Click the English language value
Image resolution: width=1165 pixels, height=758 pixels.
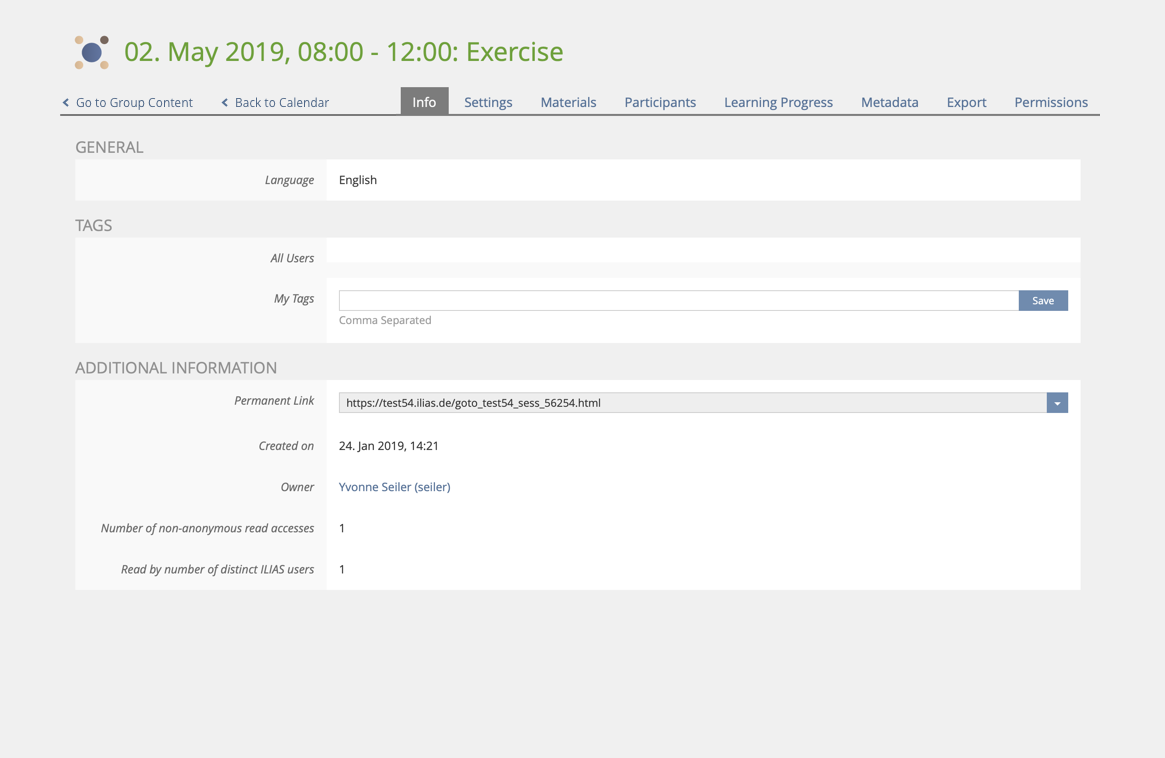(x=358, y=180)
